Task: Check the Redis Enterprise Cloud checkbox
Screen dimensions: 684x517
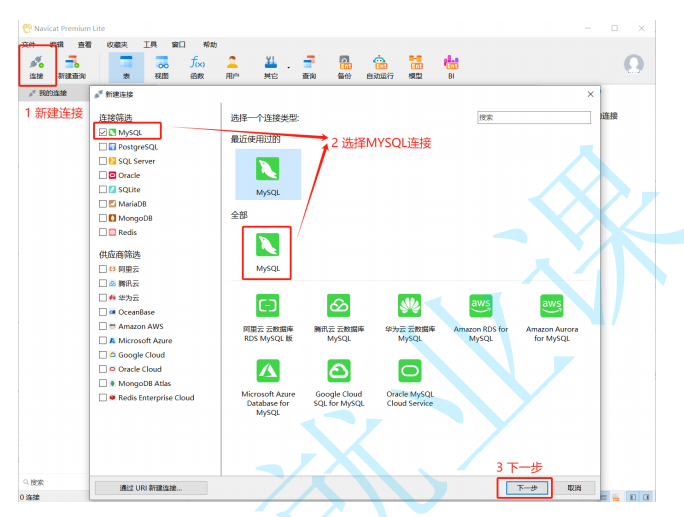Action: 103,397
